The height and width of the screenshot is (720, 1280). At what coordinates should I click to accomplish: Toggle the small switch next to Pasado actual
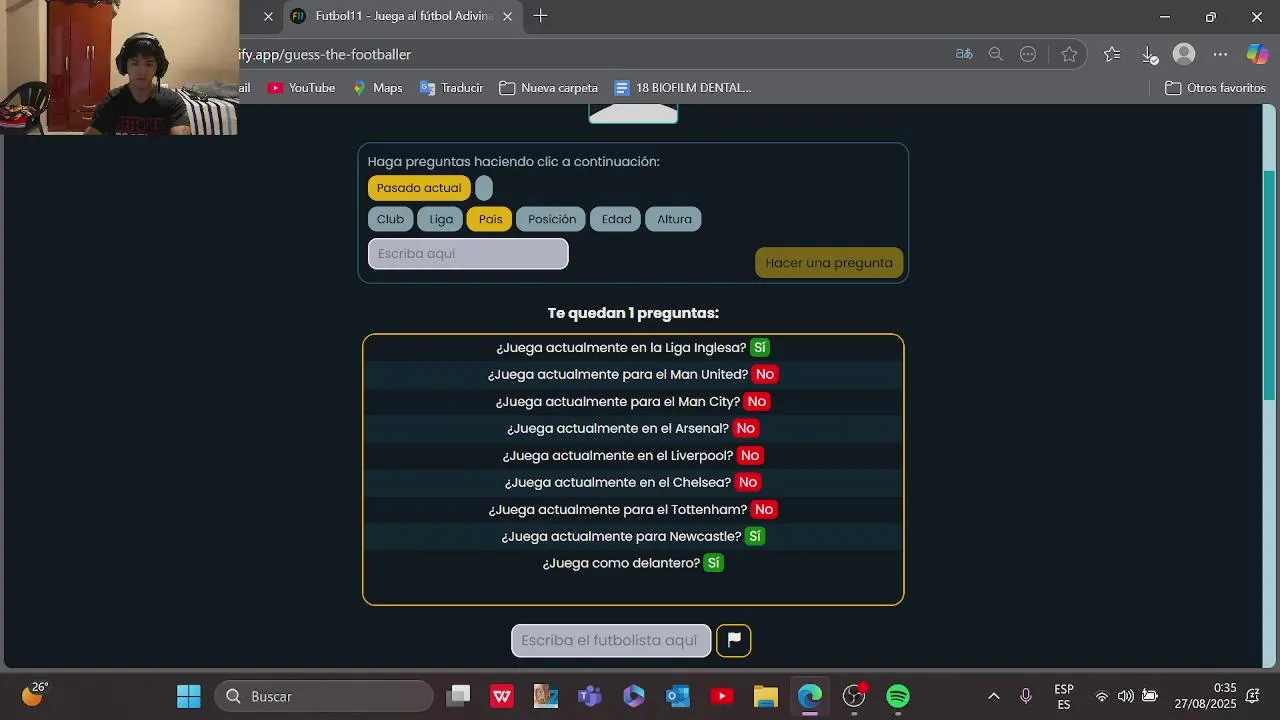[484, 188]
